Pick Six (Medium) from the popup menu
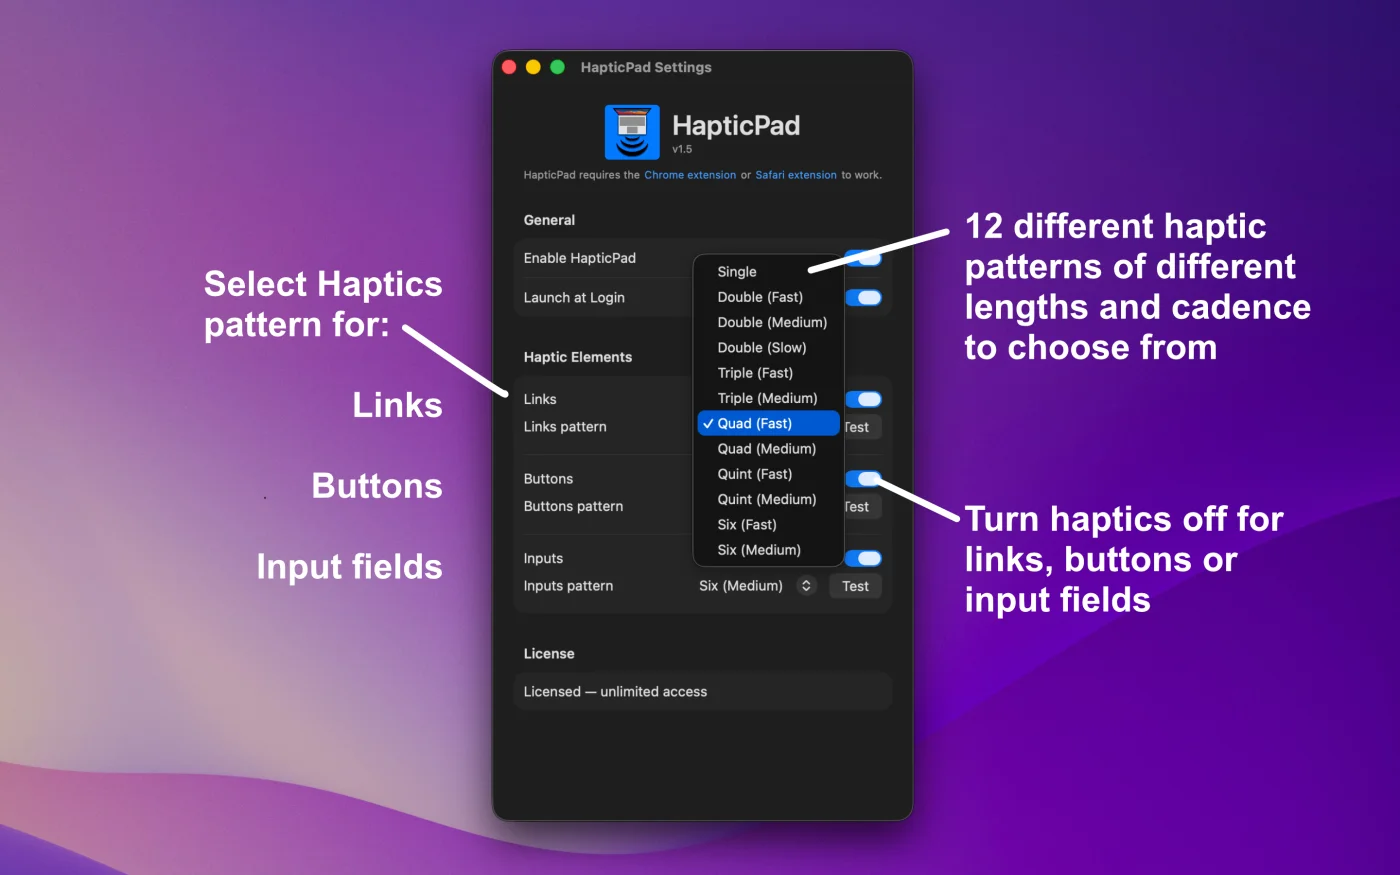 pos(769,550)
